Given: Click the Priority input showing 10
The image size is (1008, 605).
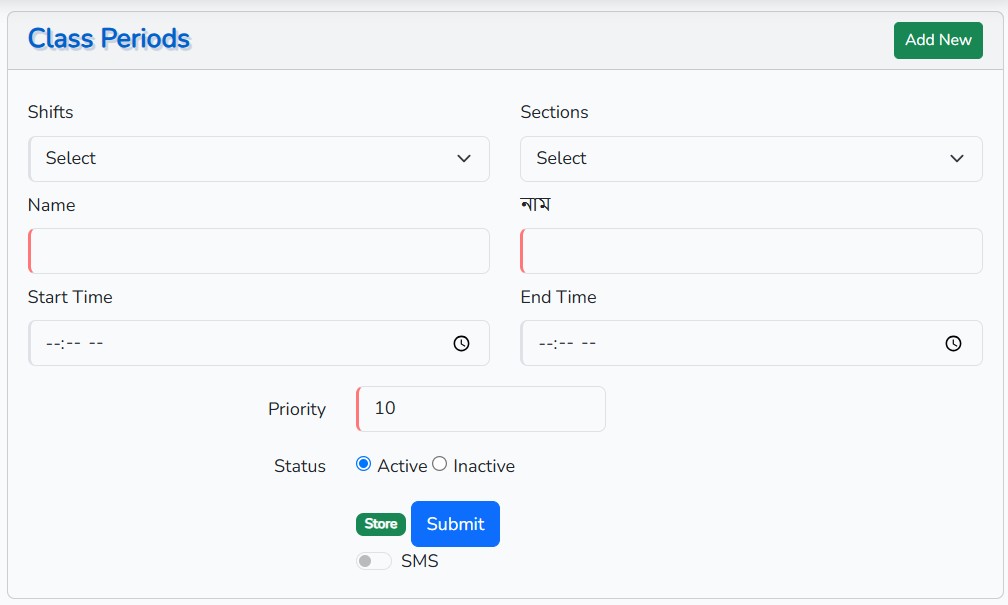Looking at the screenshot, I should click(x=481, y=408).
